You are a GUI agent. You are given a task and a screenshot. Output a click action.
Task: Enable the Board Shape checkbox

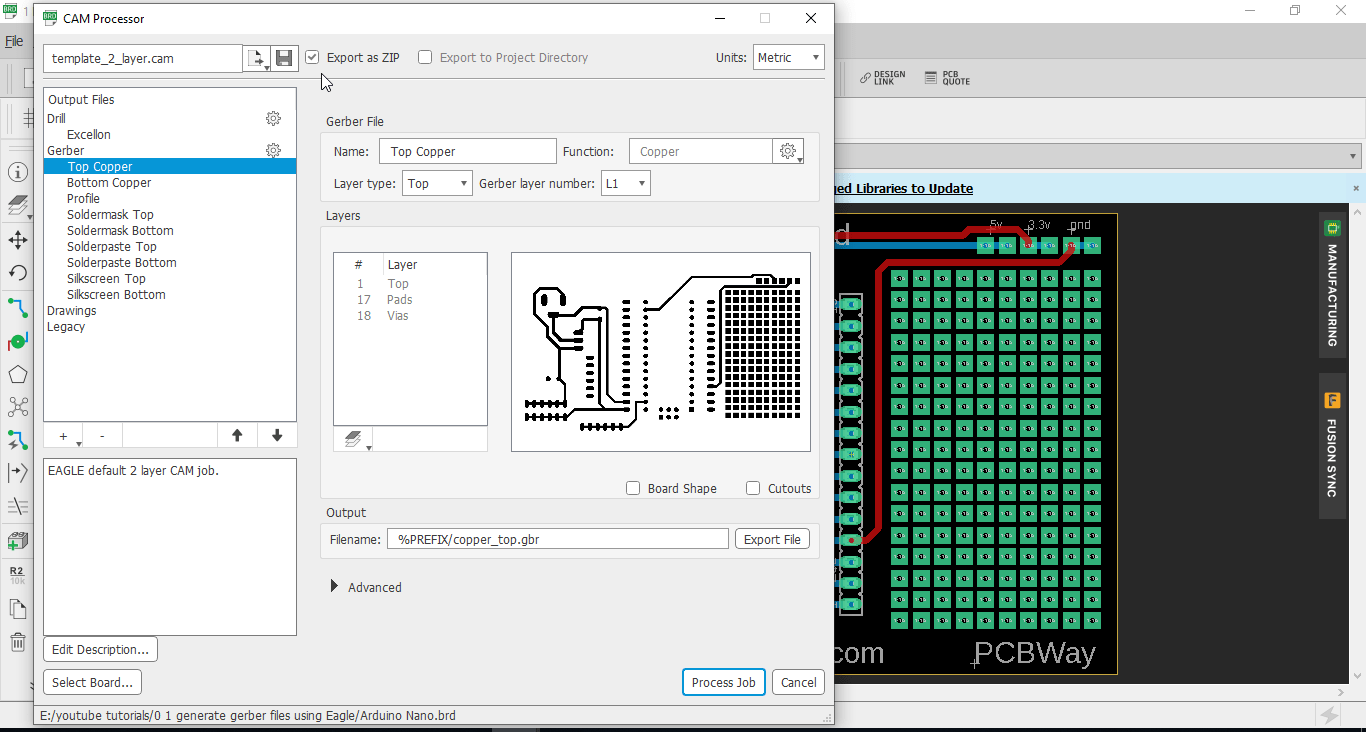[633, 489]
